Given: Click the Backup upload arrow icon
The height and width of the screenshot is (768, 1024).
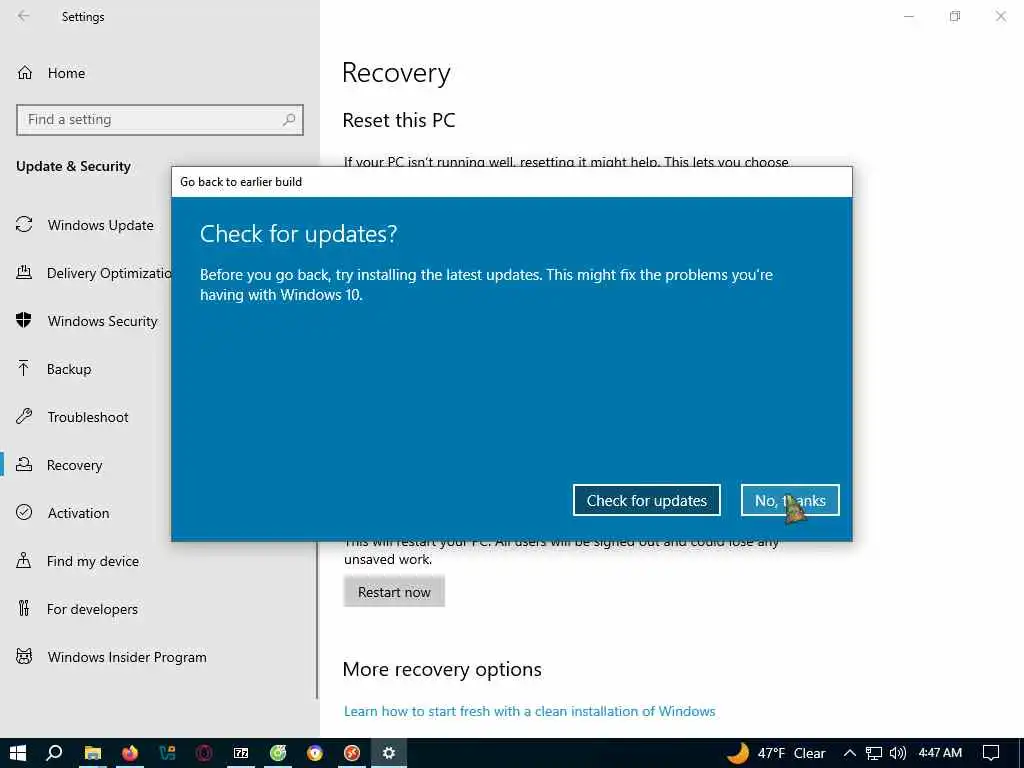Looking at the screenshot, I should (x=24, y=368).
